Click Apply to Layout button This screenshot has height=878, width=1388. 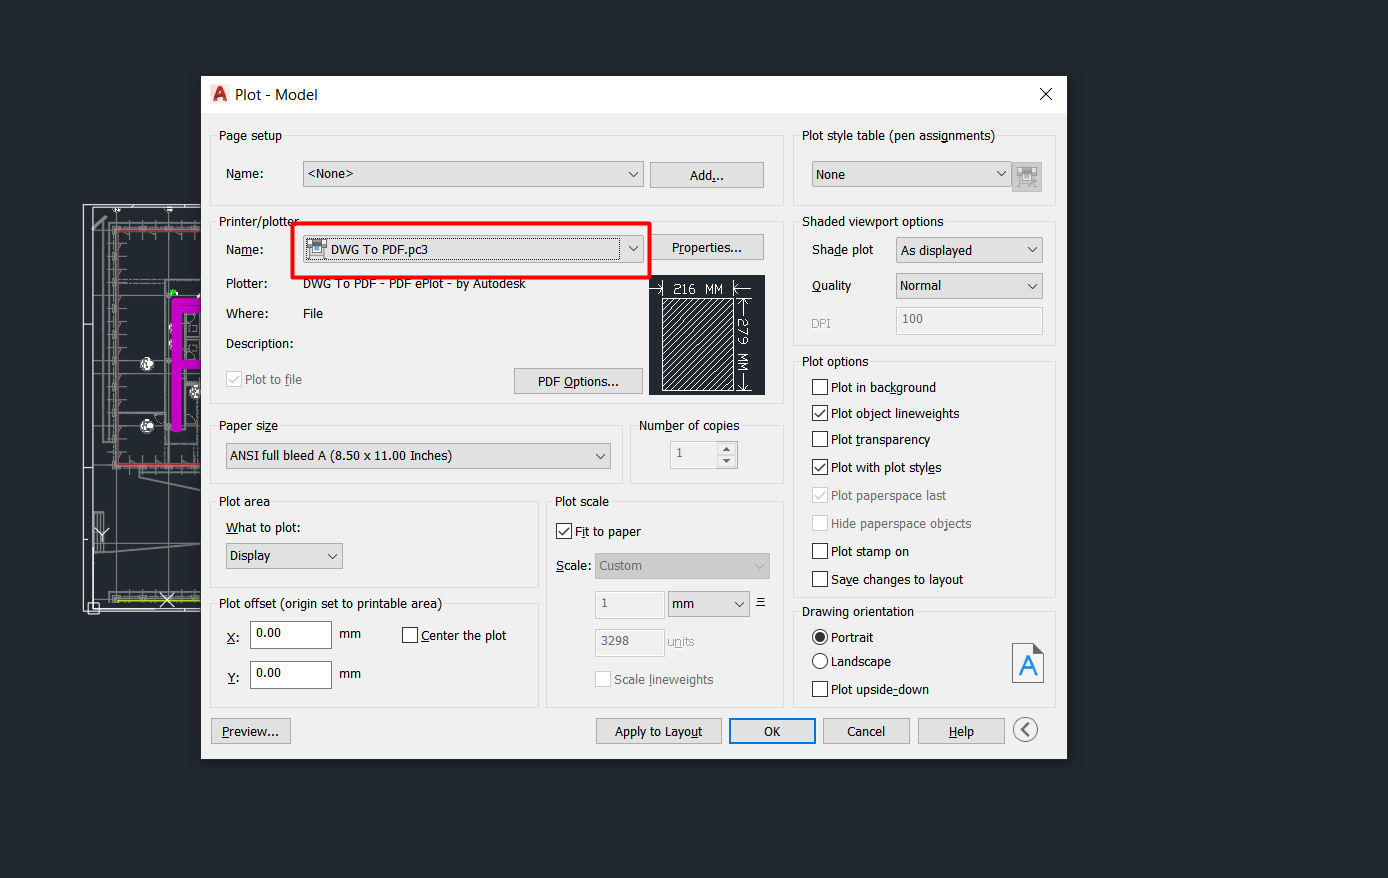tap(659, 731)
